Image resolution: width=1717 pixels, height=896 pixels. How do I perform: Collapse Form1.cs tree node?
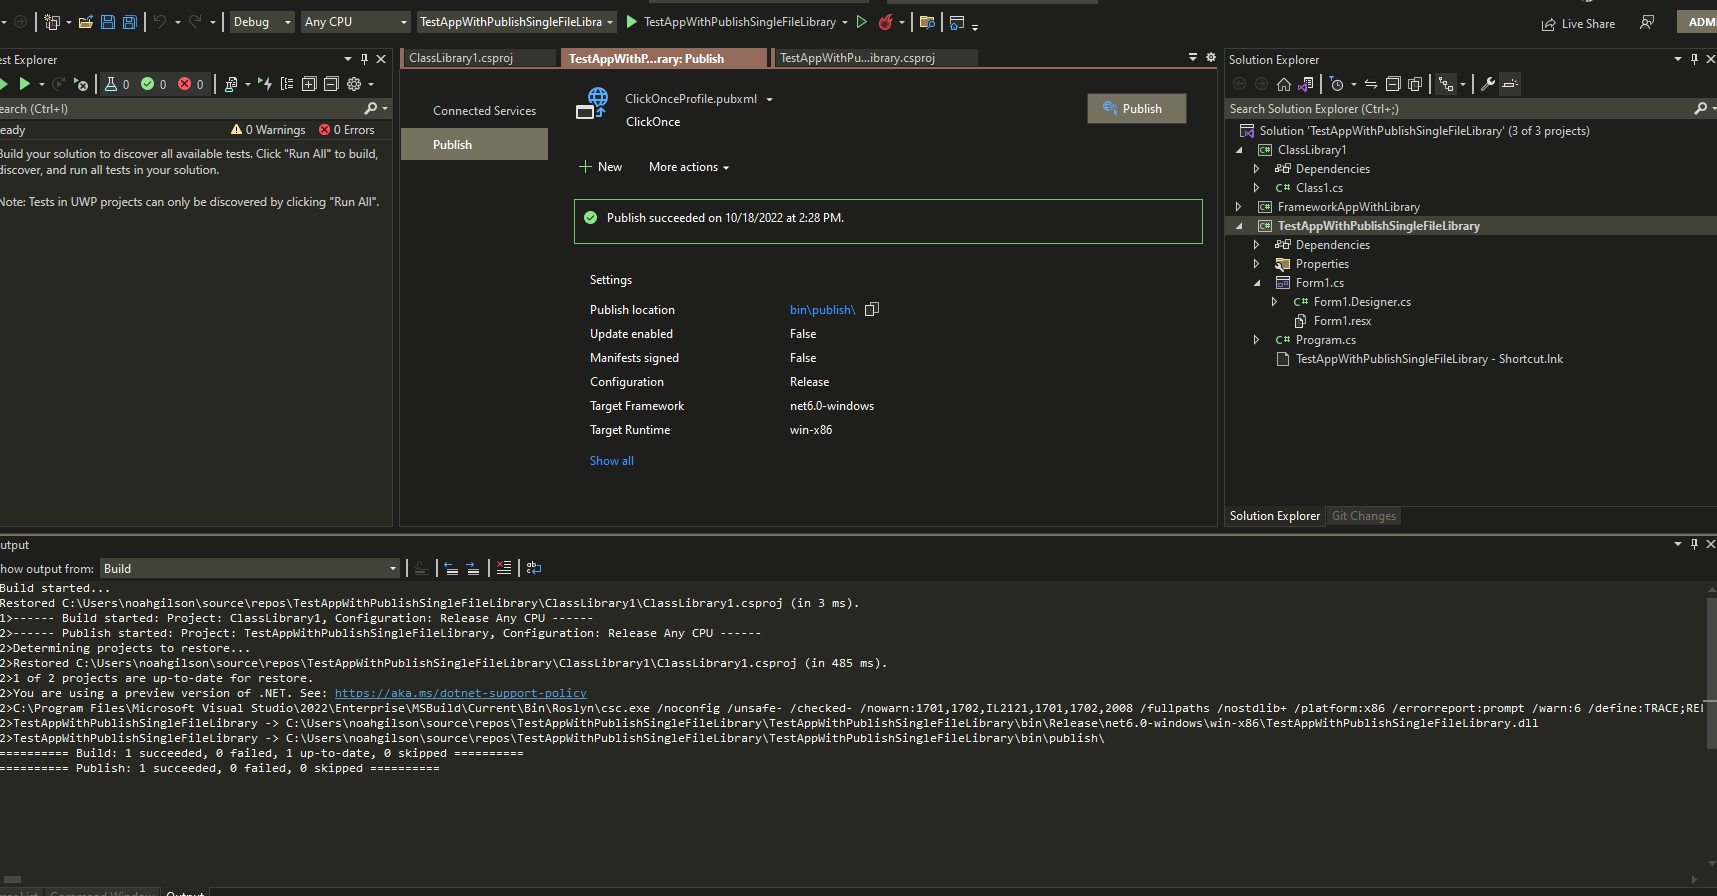tap(1257, 283)
